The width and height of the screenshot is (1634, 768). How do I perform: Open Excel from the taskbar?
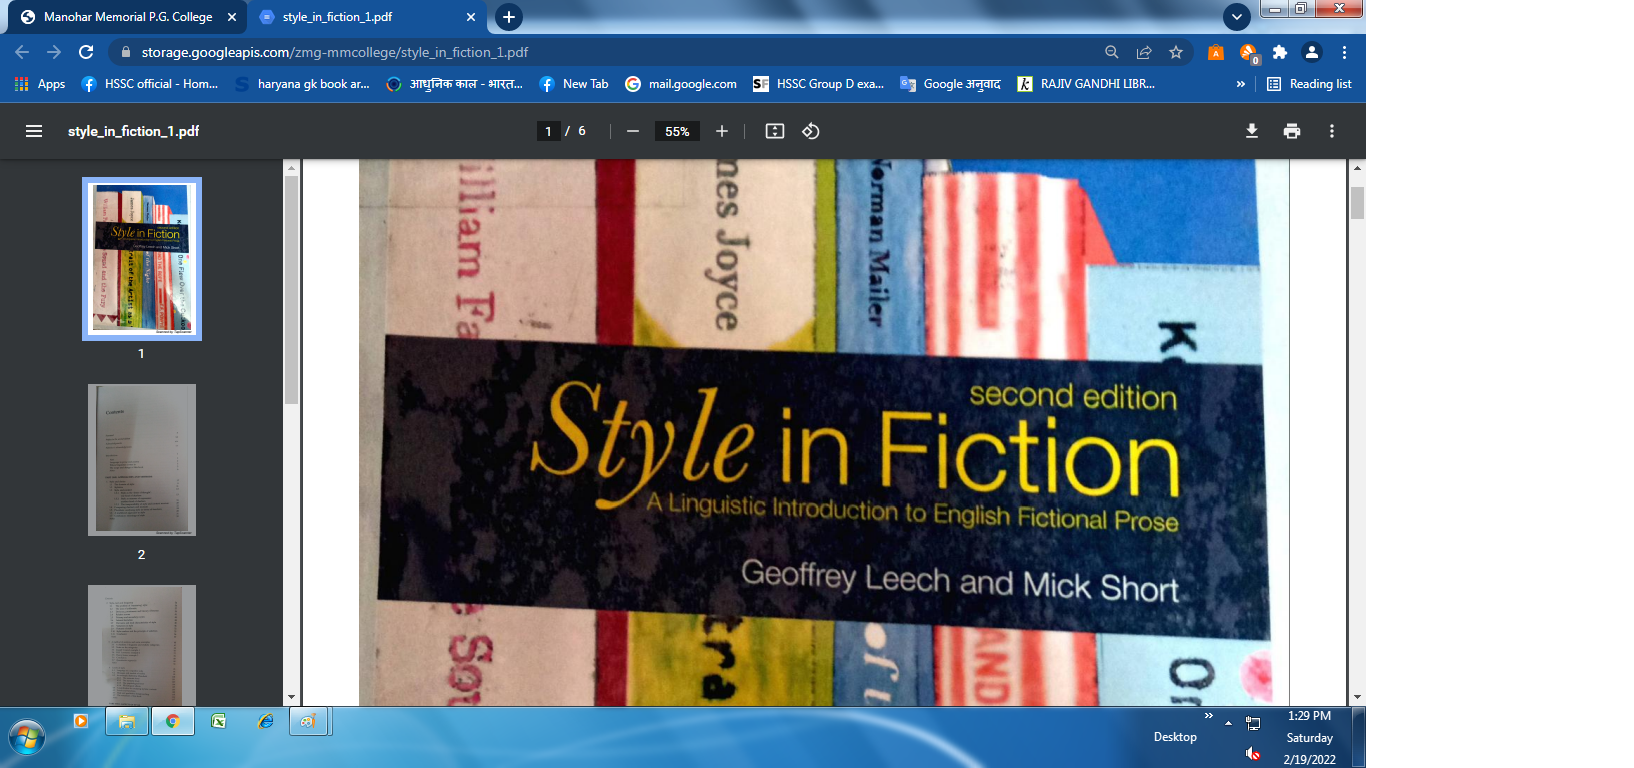click(219, 721)
